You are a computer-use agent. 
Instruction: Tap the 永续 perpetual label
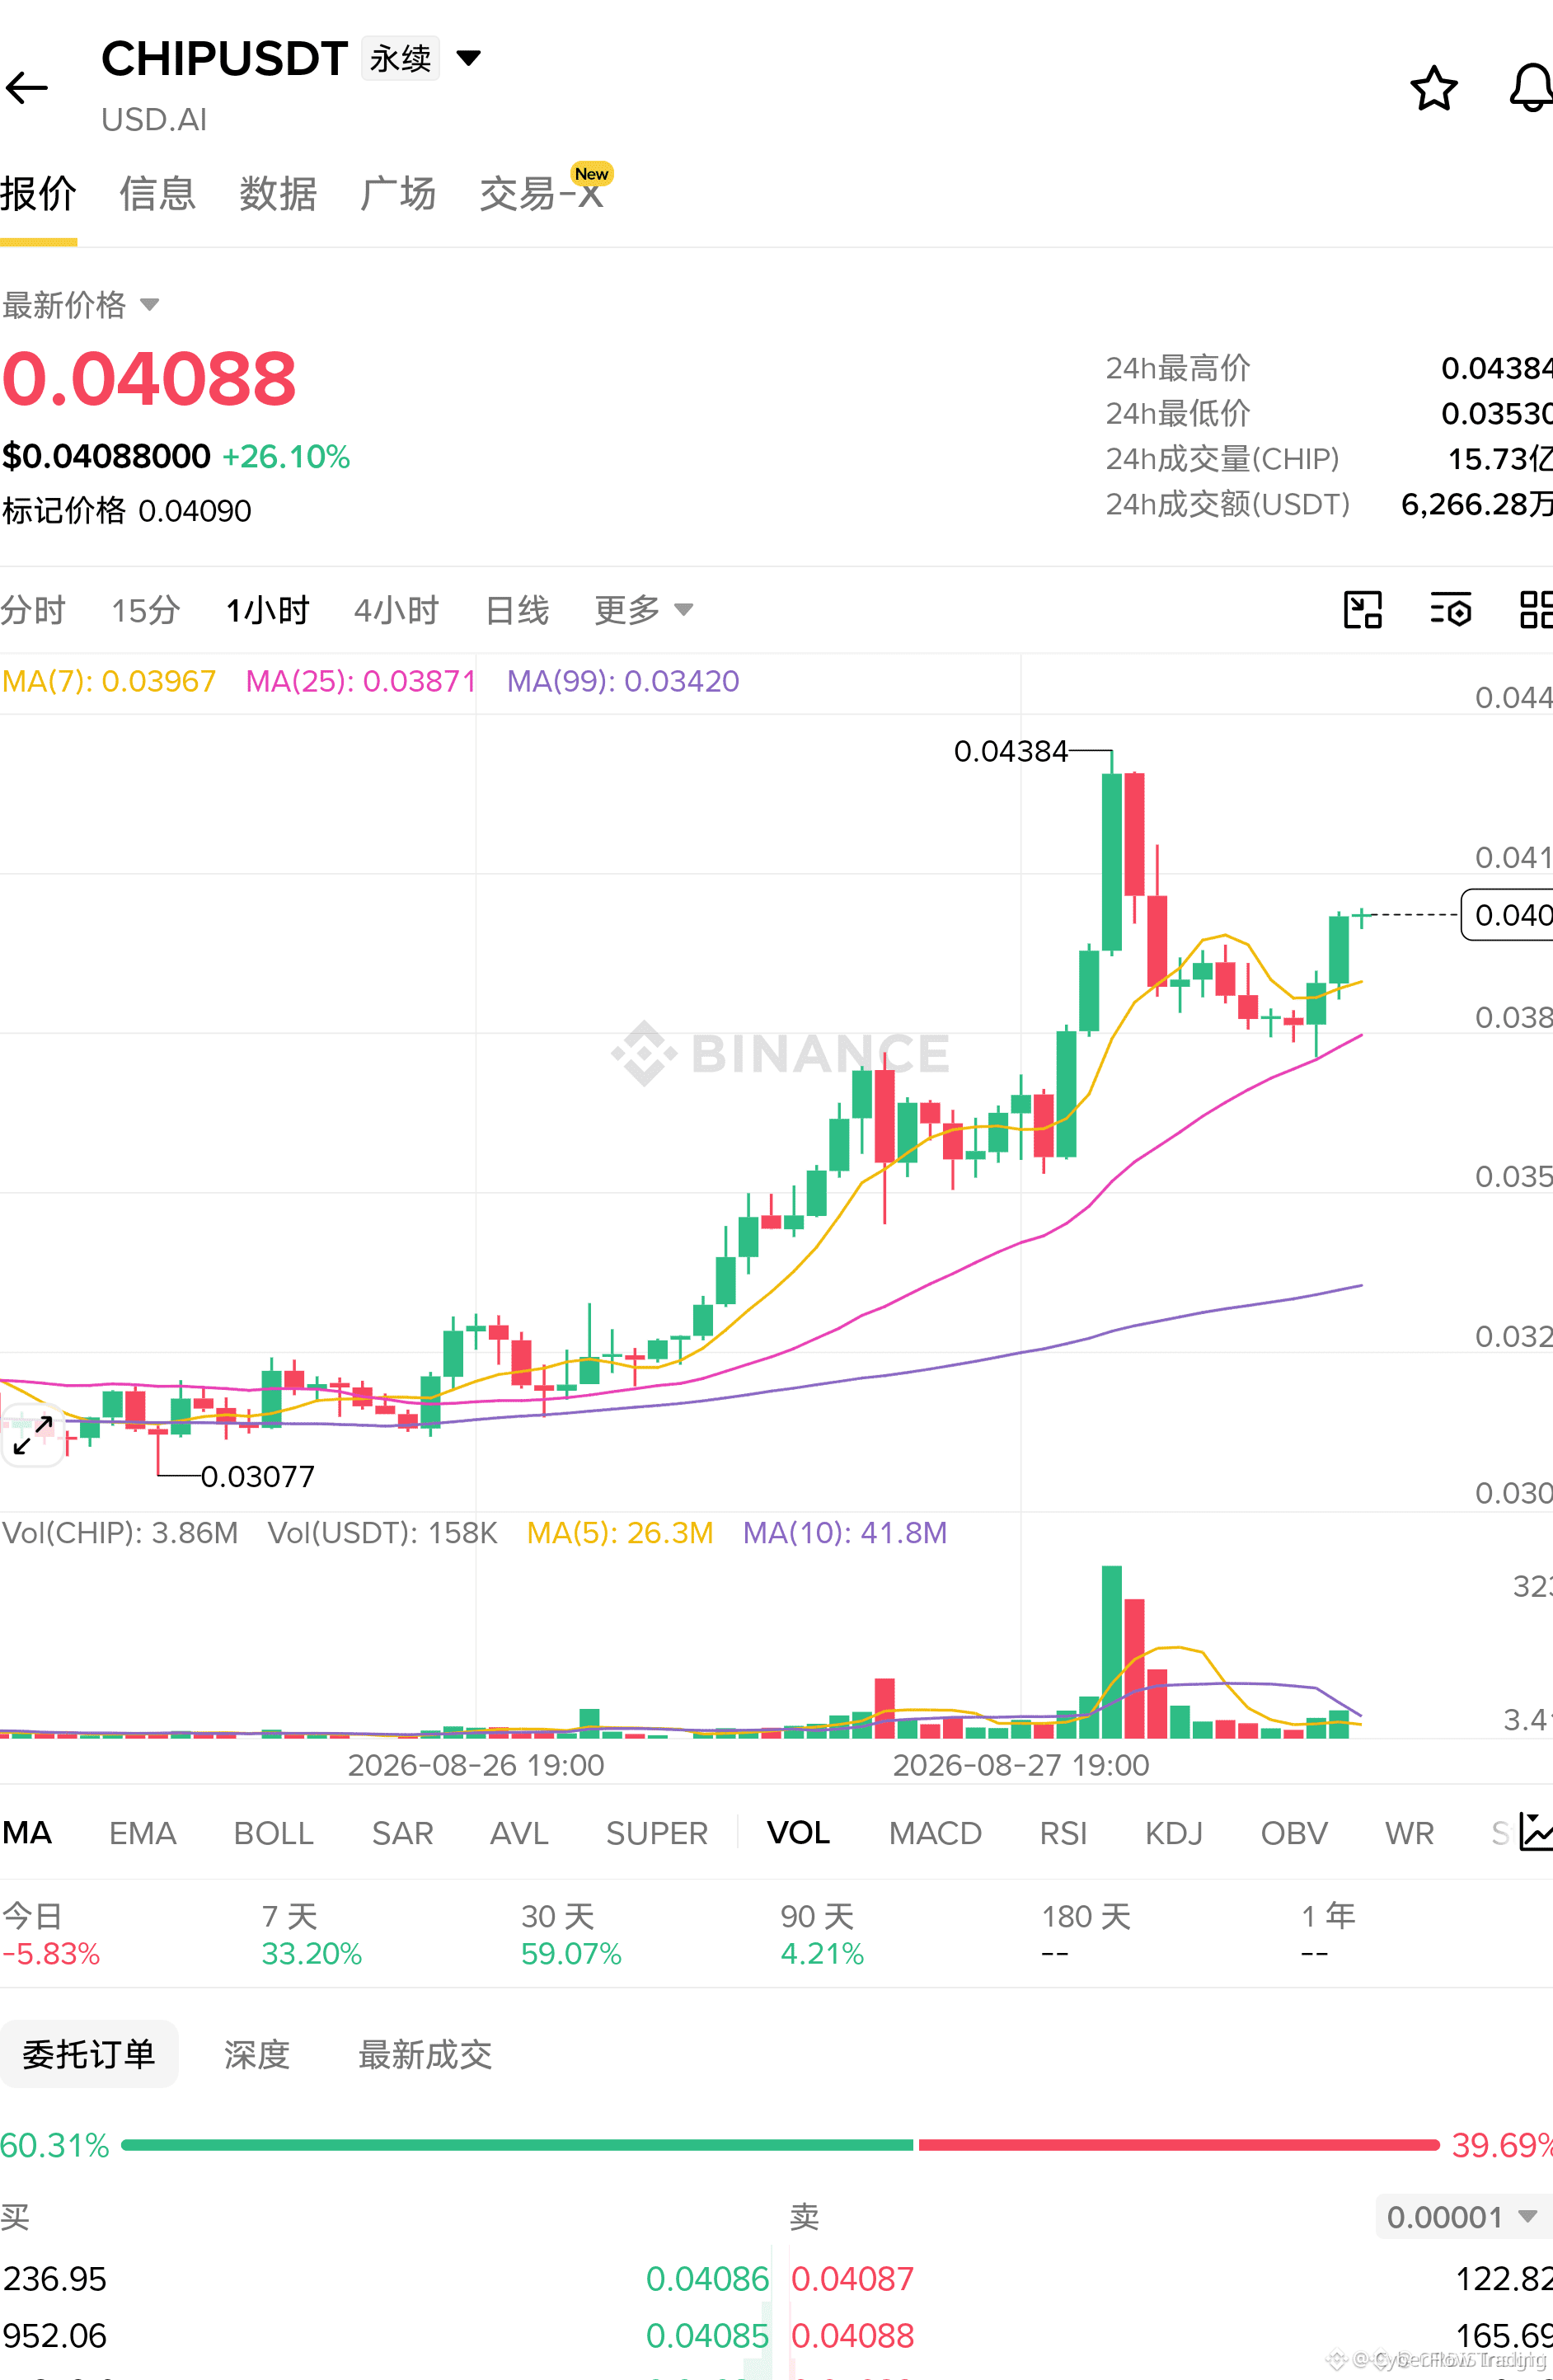click(x=400, y=59)
